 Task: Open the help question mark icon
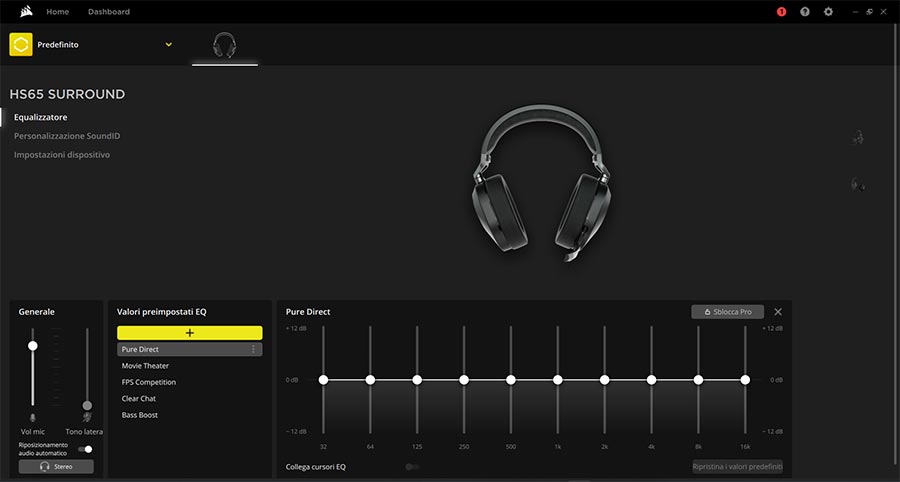[805, 11]
